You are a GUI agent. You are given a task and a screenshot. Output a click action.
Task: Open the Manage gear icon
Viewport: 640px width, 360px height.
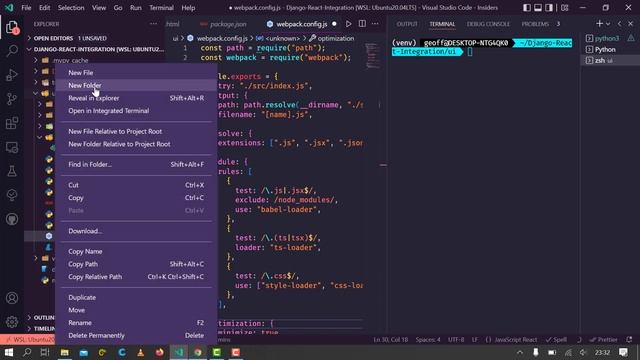[12, 322]
